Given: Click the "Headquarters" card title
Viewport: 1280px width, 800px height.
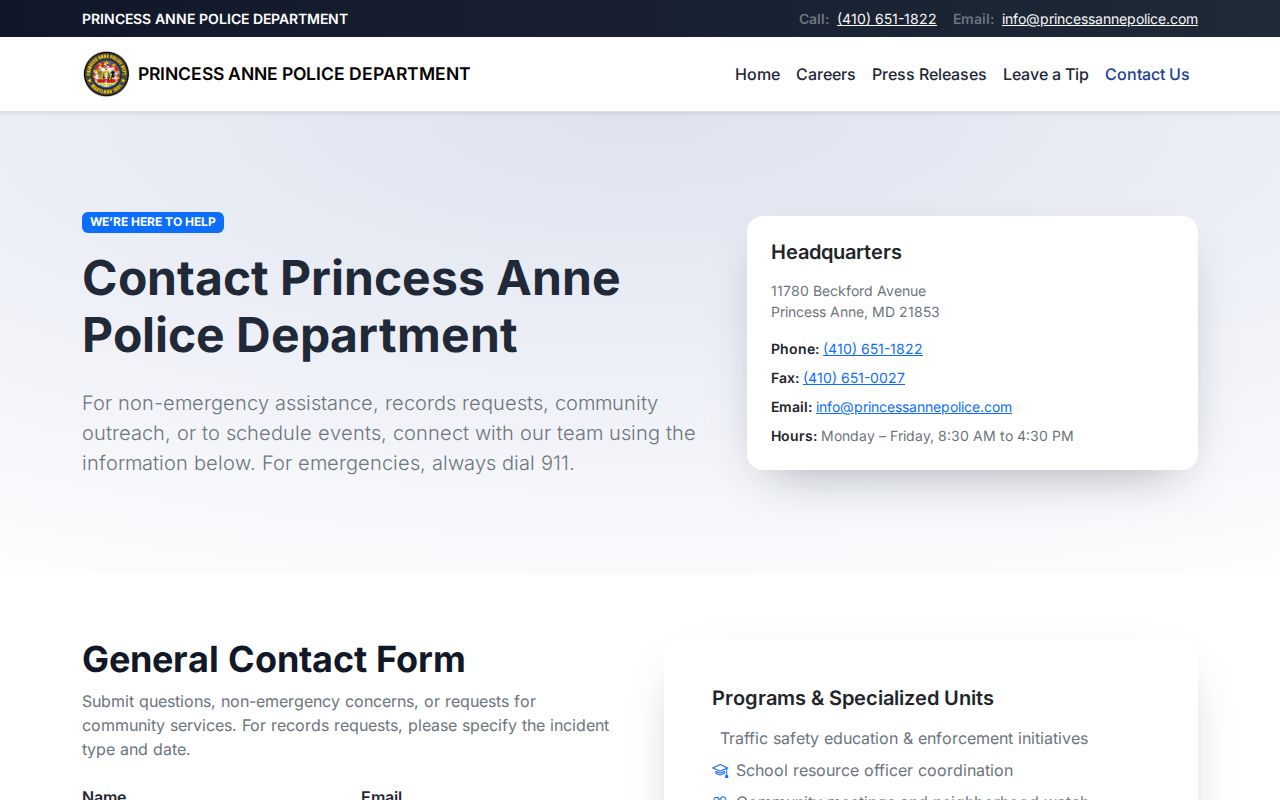Looking at the screenshot, I should coord(836,252).
